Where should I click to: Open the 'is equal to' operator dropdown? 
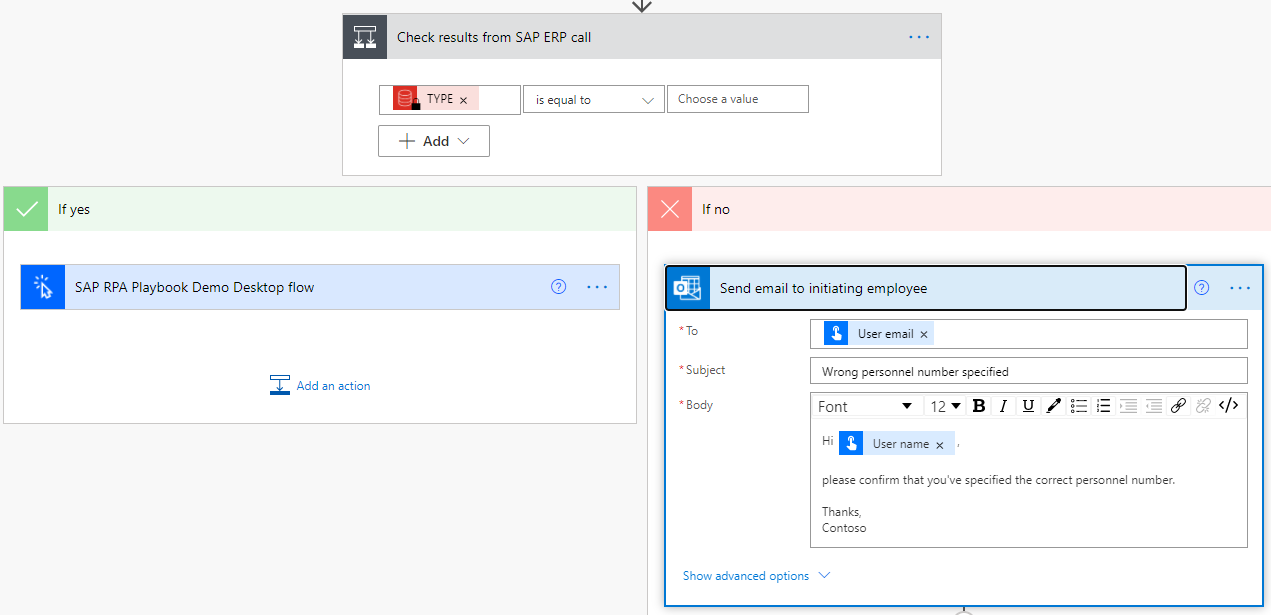tap(594, 99)
